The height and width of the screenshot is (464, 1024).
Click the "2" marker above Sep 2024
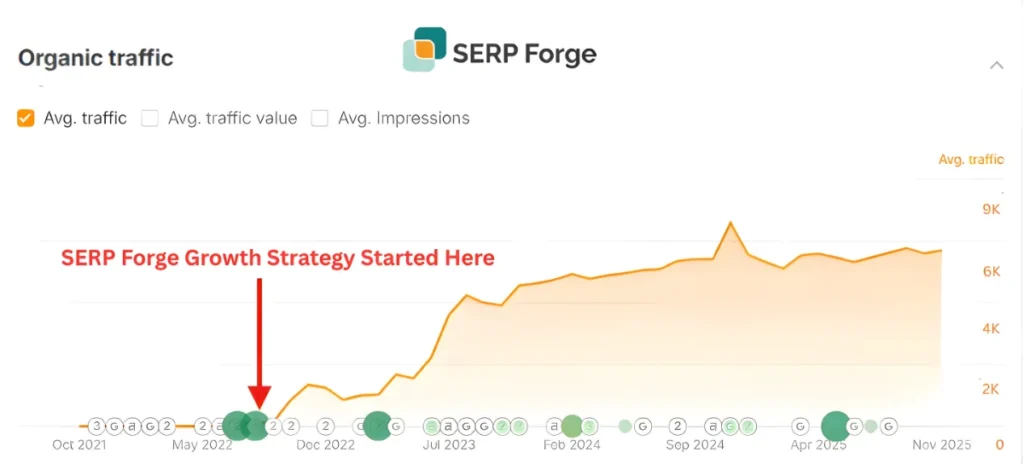pyautogui.click(x=678, y=426)
